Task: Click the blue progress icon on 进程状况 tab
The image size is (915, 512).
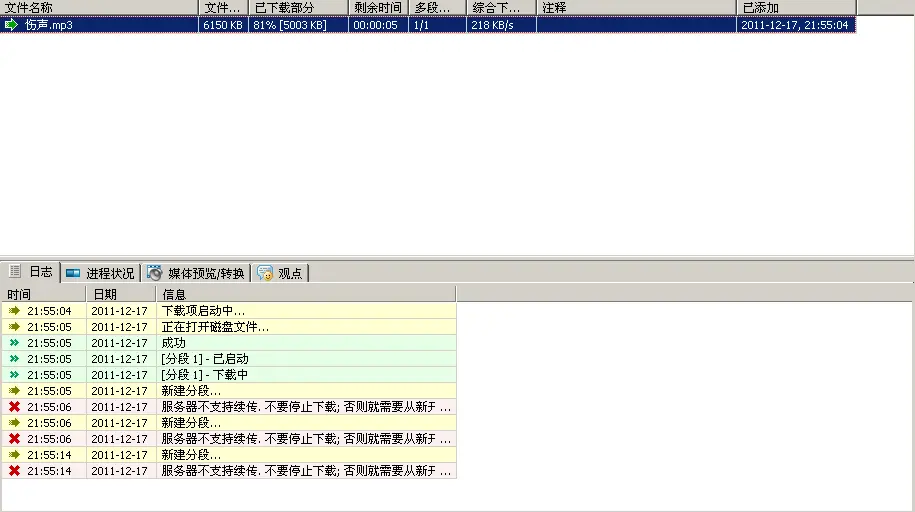Action: coord(73,273)
